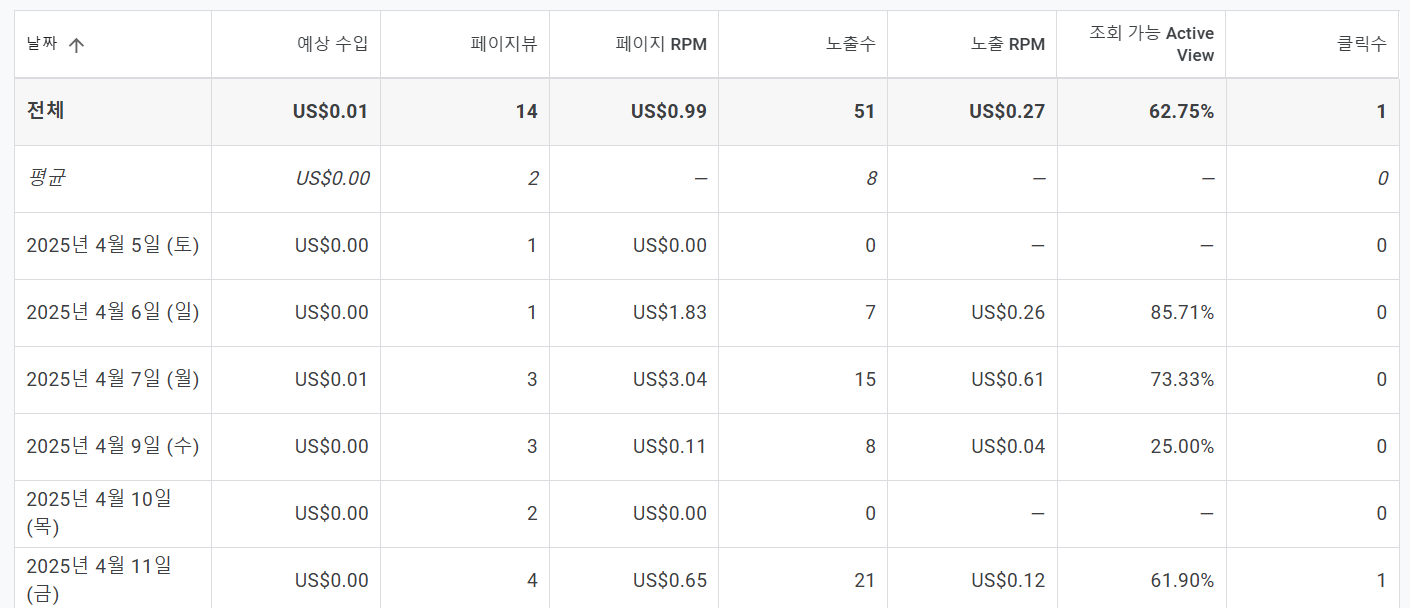1410x608 pixels.
Task: Click the 평균 average row label
Action: [x=46, y=178]
